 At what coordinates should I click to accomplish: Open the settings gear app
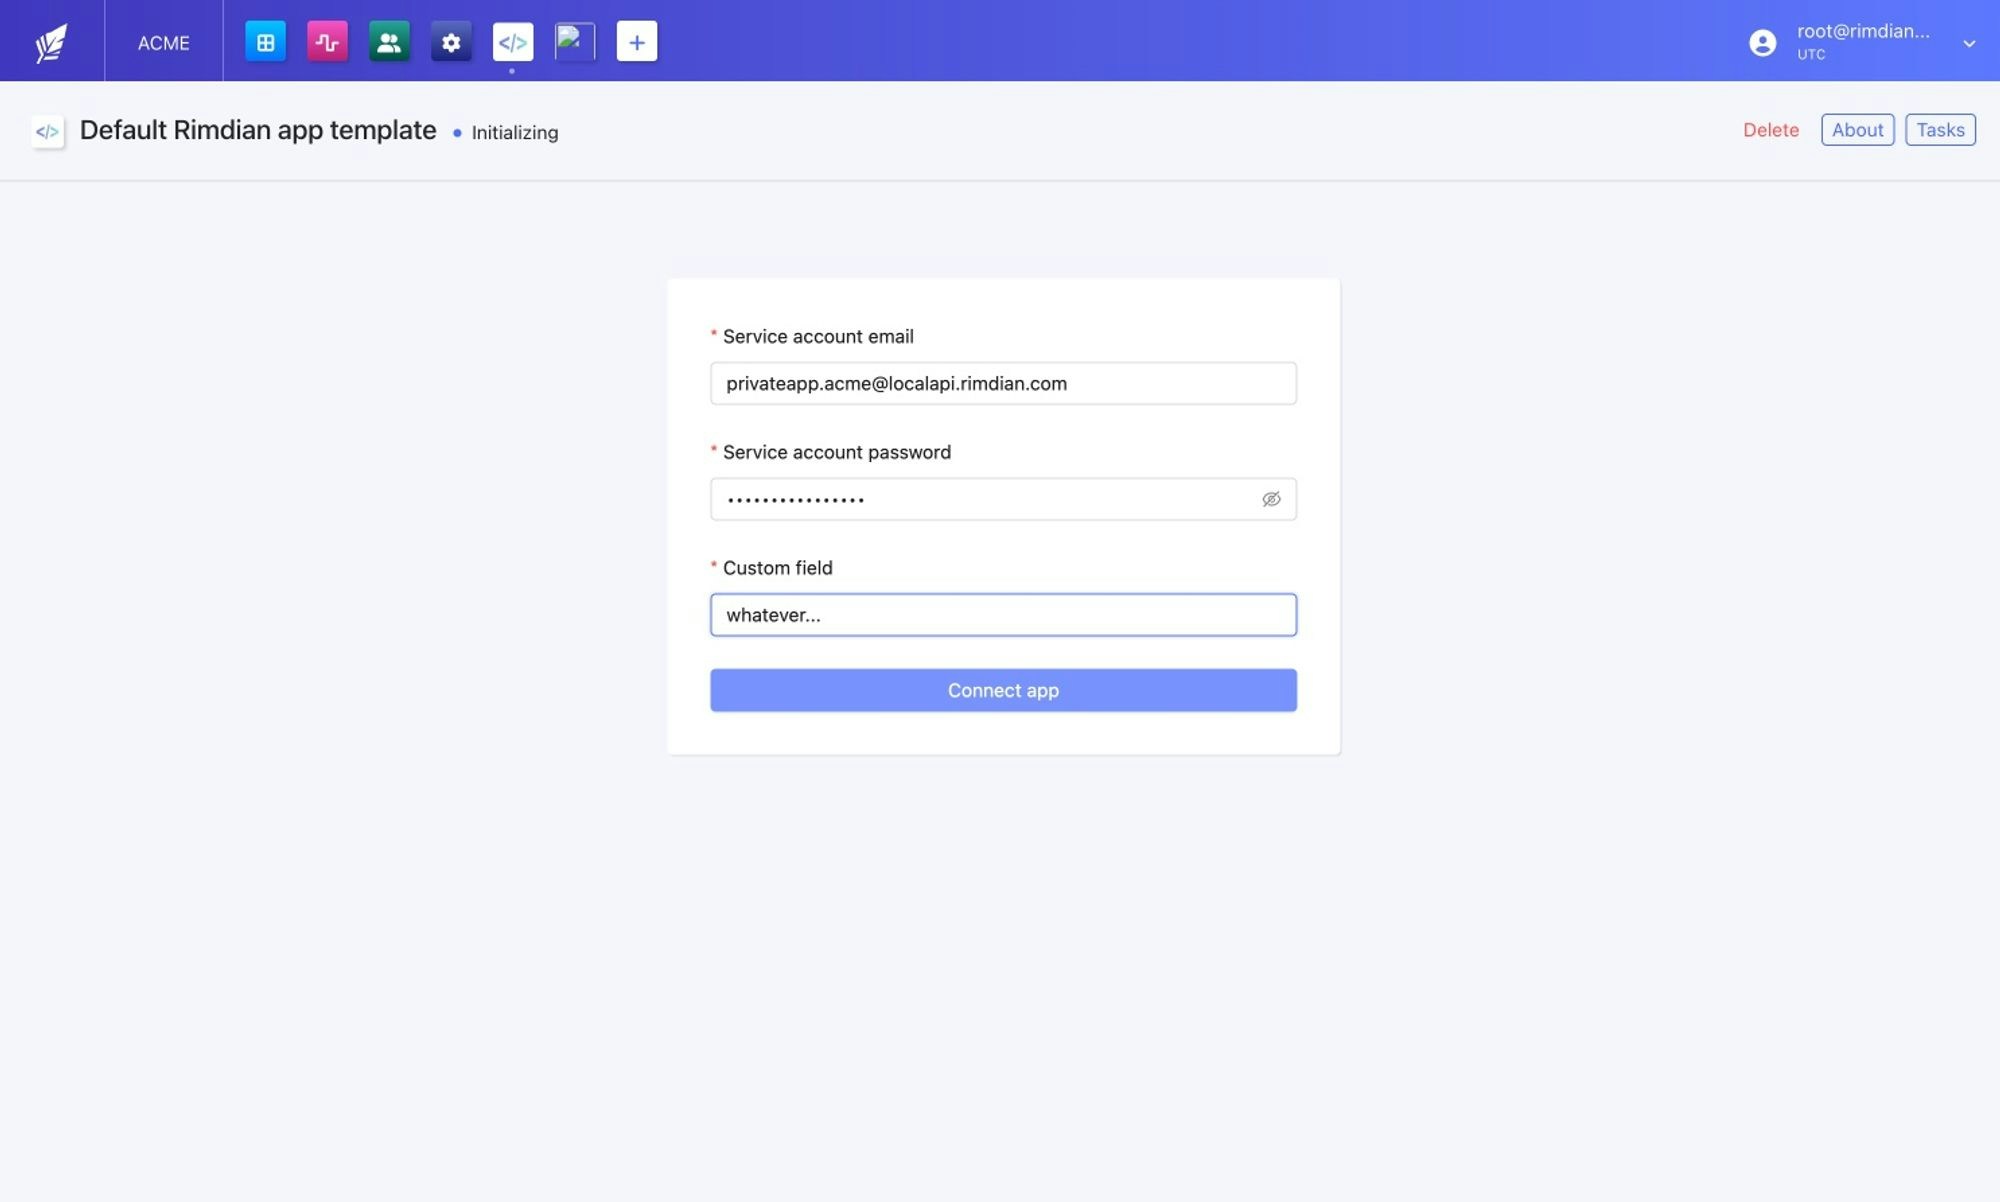[x=451, y=42]
